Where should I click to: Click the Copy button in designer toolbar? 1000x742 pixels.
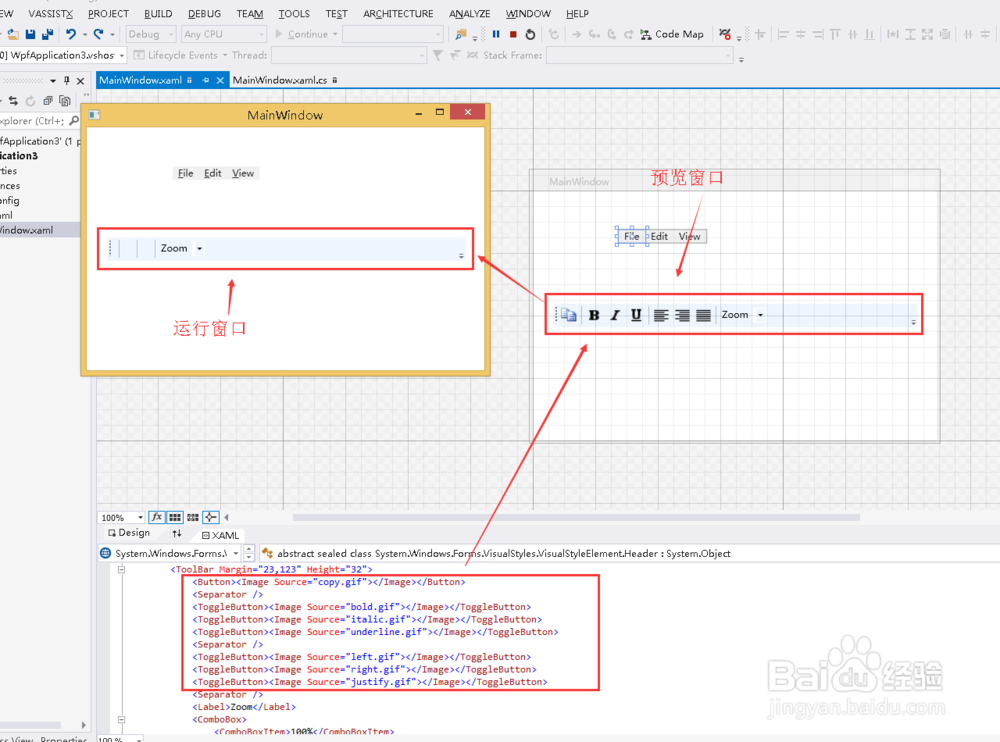click(x=568, y=315)
